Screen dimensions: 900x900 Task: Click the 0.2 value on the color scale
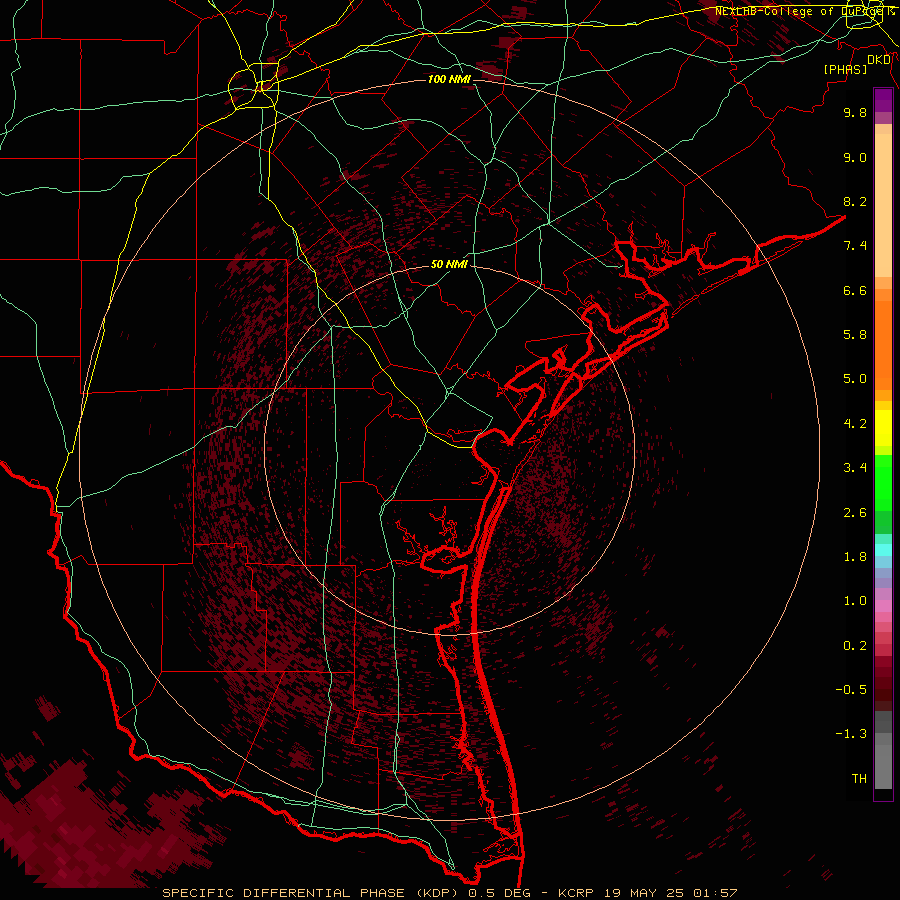(855, 646)
